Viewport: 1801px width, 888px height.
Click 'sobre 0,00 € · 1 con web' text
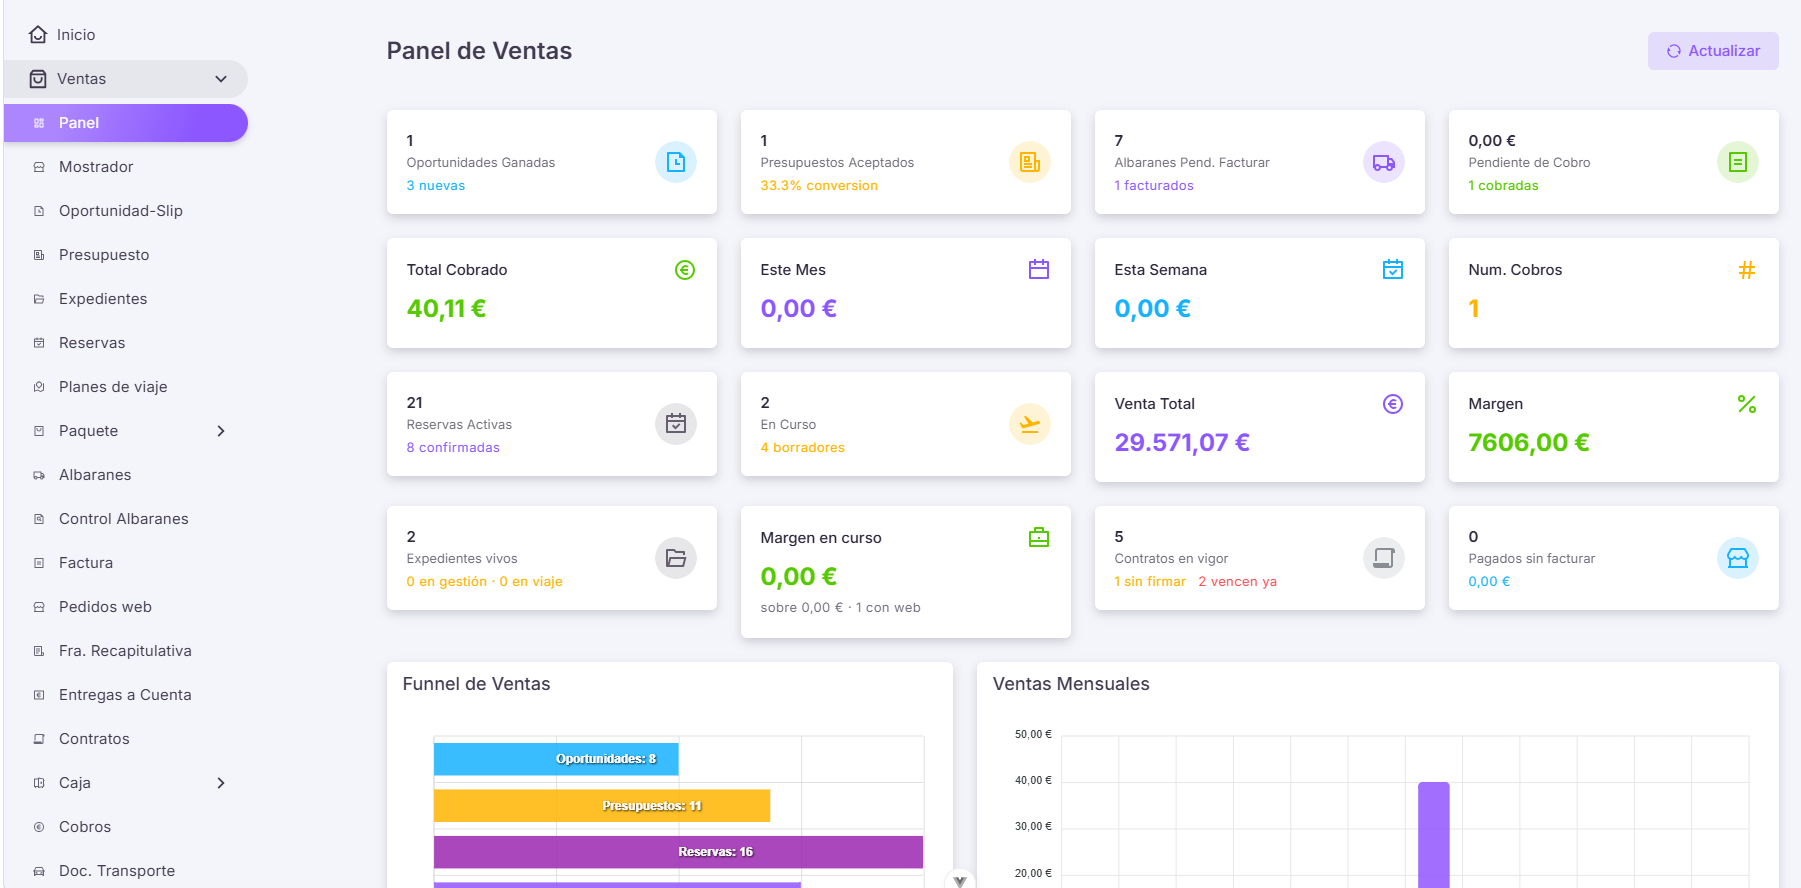840,608
